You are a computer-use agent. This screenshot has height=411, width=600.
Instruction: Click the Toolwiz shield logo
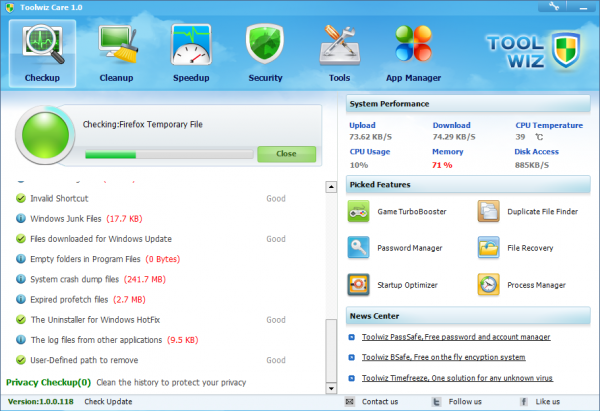566,50
